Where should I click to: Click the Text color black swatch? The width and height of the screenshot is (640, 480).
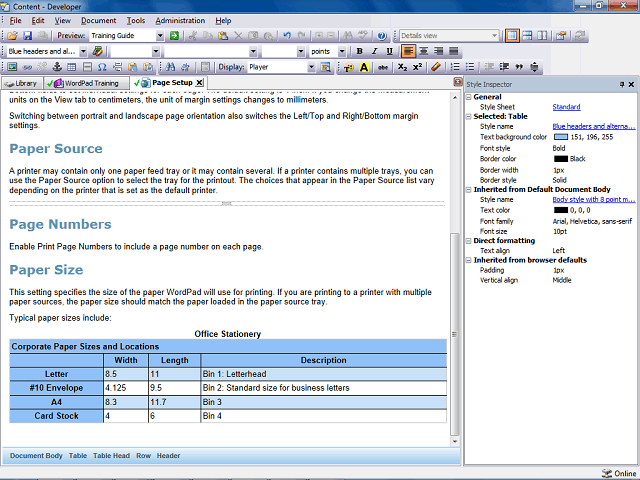click(x=561, y=210)
